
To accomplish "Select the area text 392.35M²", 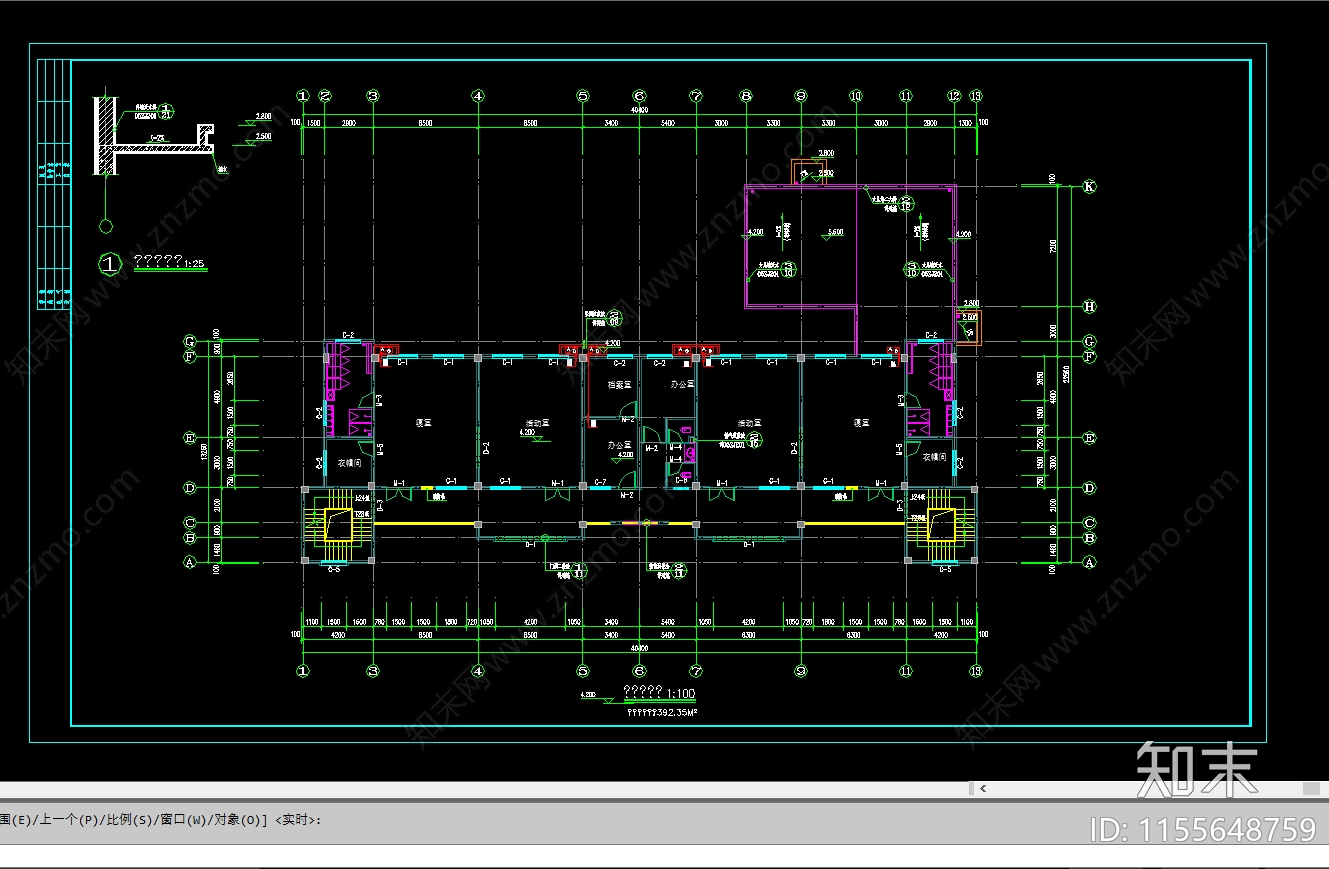I will 678,713.
